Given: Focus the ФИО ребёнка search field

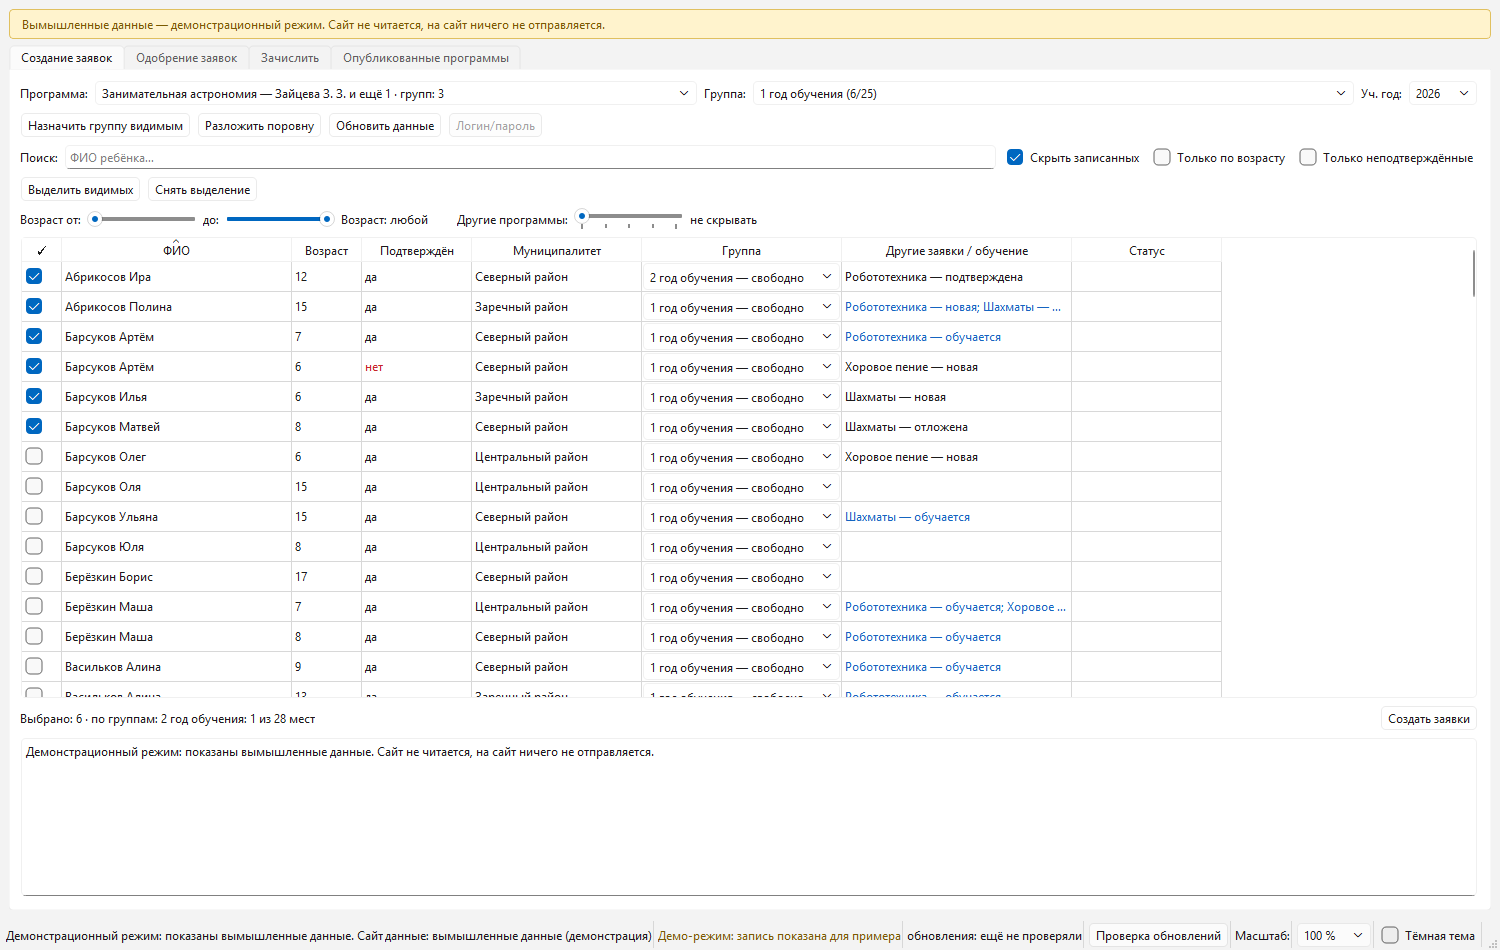Looking at the screenshot, I should [530, 157].
